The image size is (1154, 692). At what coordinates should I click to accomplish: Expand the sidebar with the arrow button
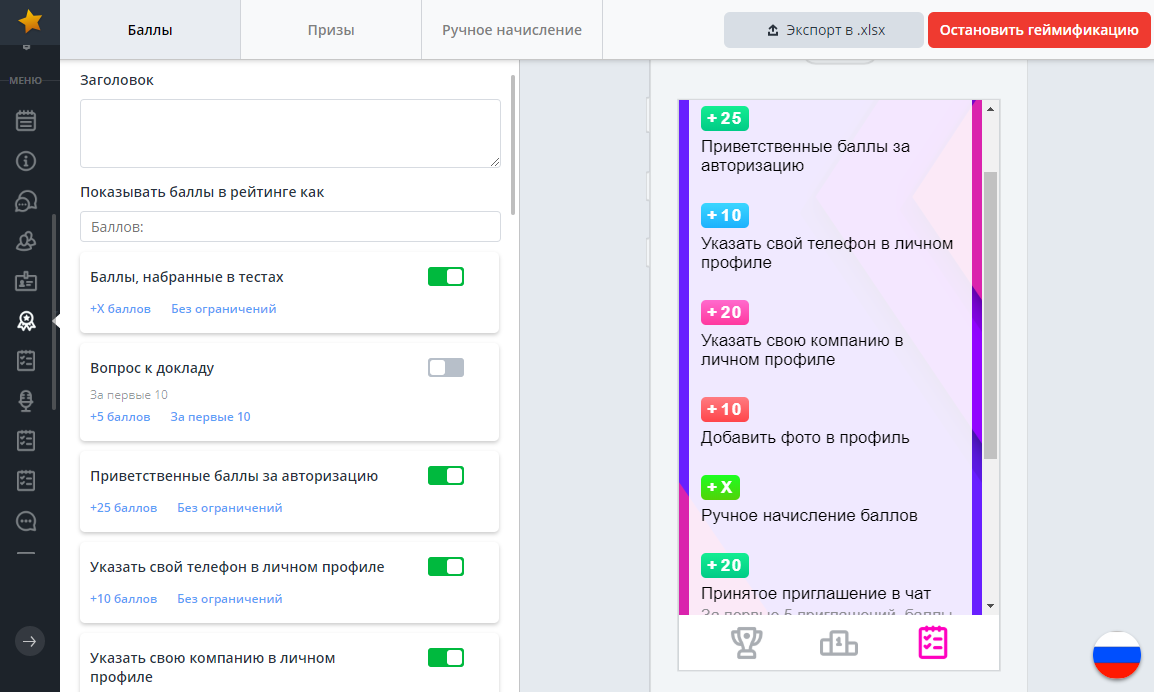pos(30,642)
